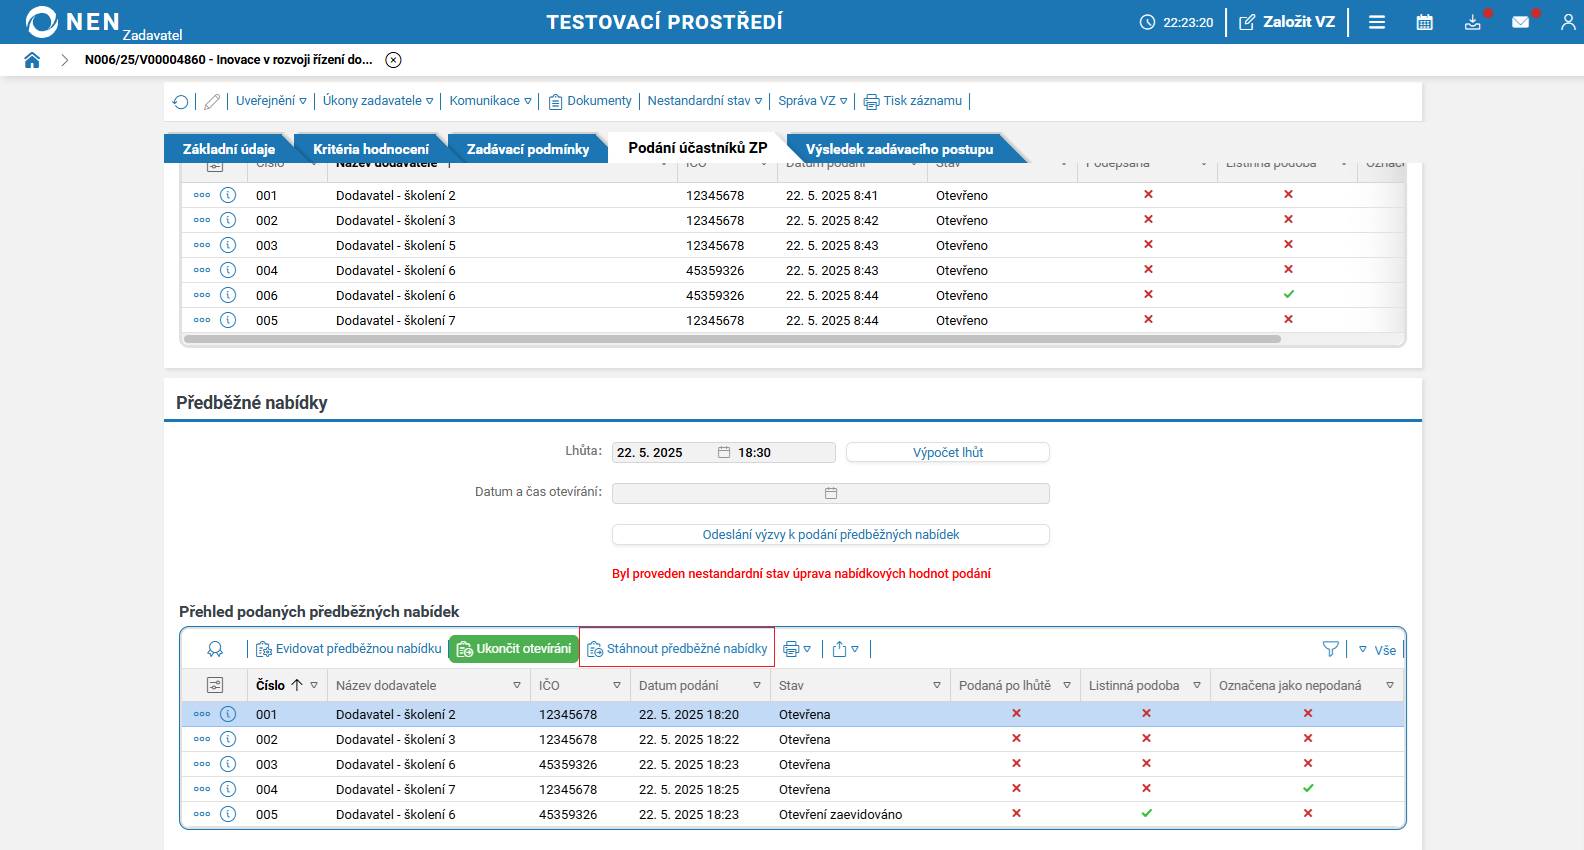1584x850 pixels.
Task: Open the hamburger main menu
Action: coord(1377,22)
